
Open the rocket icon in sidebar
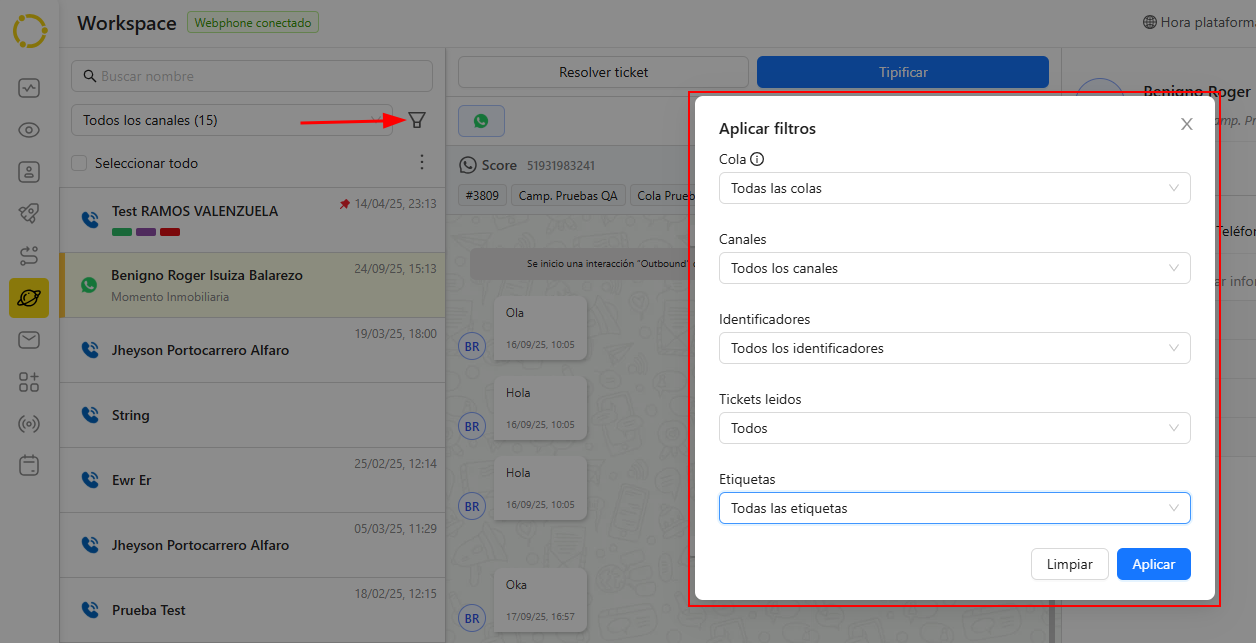coord(29,213)
